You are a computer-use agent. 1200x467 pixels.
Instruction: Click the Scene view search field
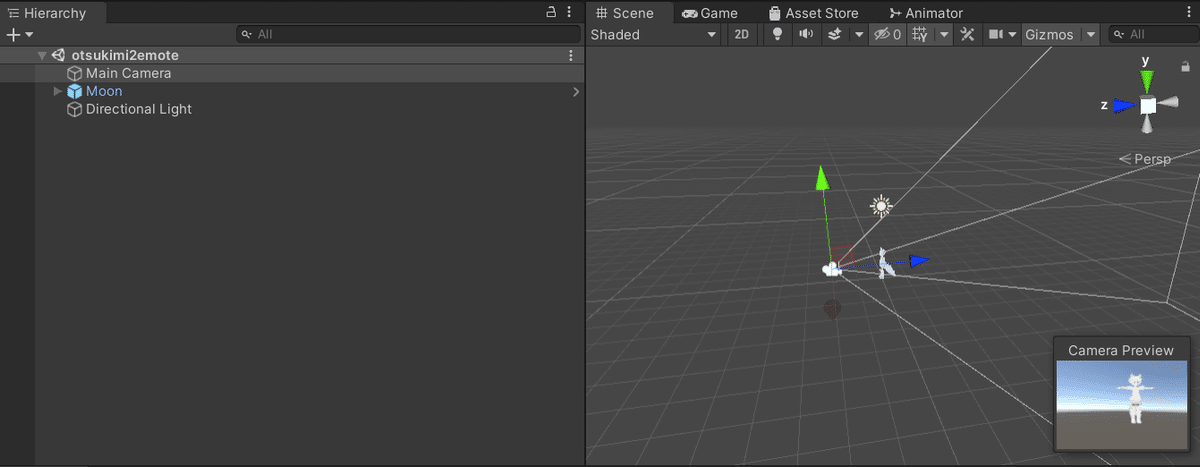point(1153,34)
